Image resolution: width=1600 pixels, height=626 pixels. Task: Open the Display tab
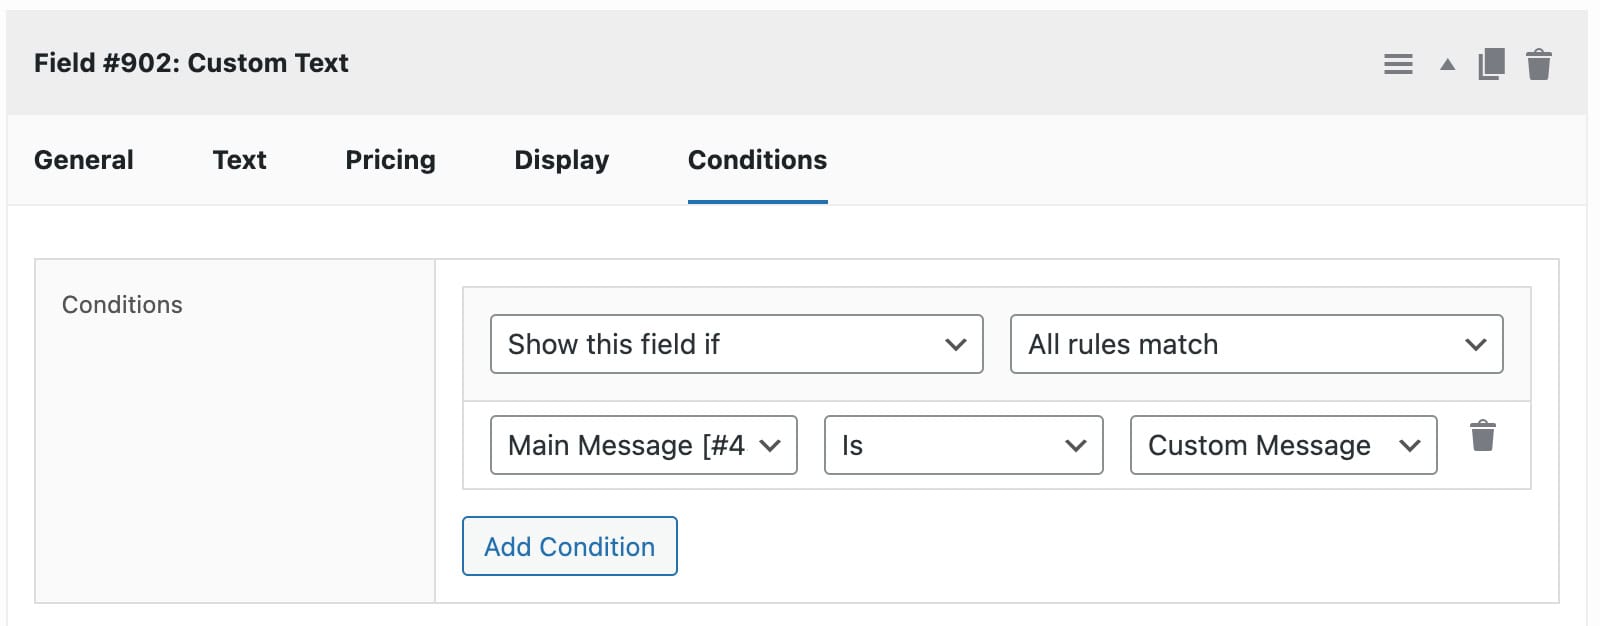click(x=561, y=159)
